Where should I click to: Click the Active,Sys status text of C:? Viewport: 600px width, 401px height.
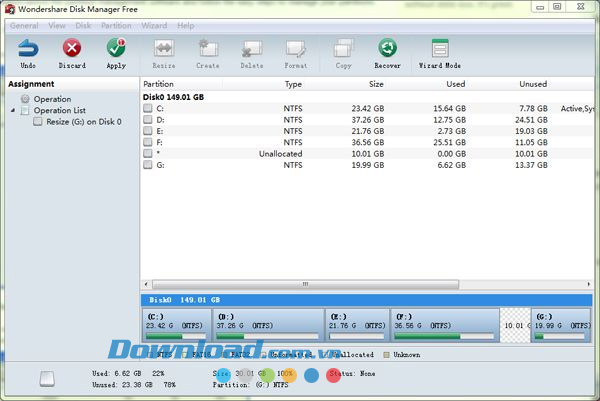(577, 109)
